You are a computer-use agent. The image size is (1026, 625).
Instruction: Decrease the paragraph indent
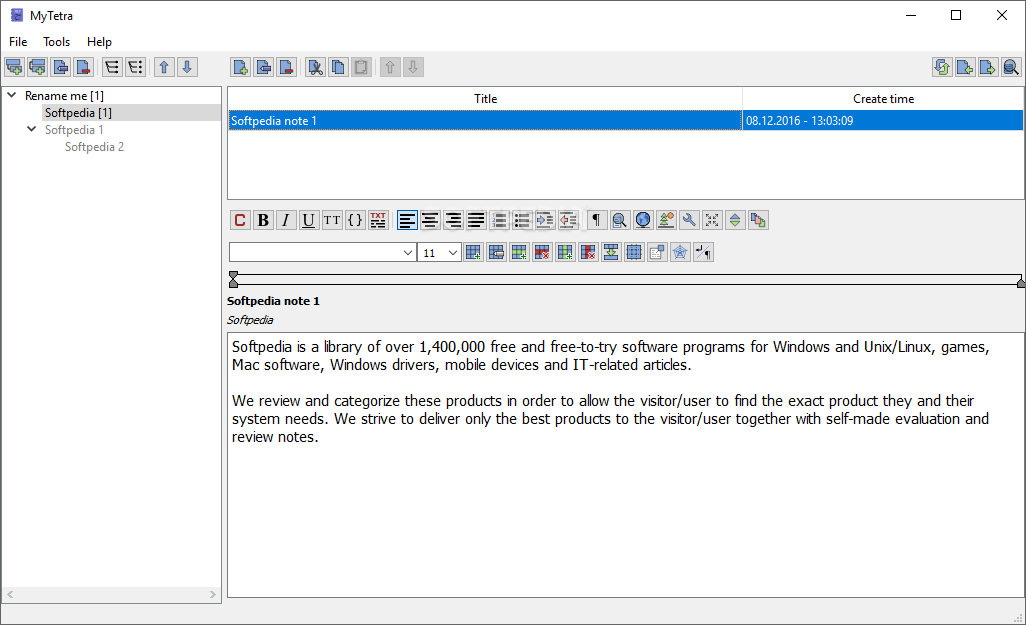568,221
